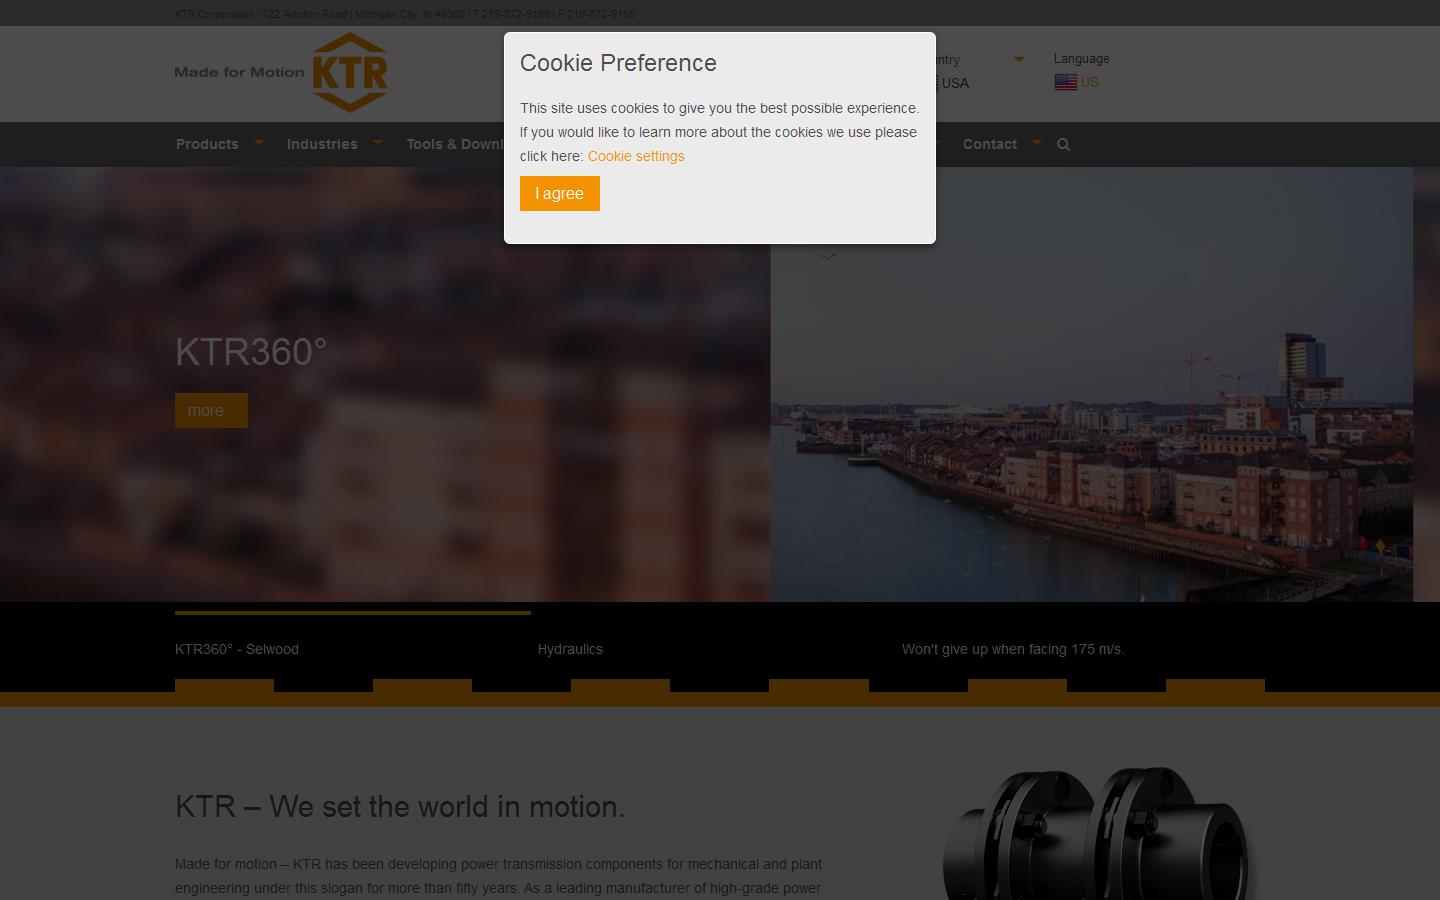Open the Contact menu

(x=990, y=144)
